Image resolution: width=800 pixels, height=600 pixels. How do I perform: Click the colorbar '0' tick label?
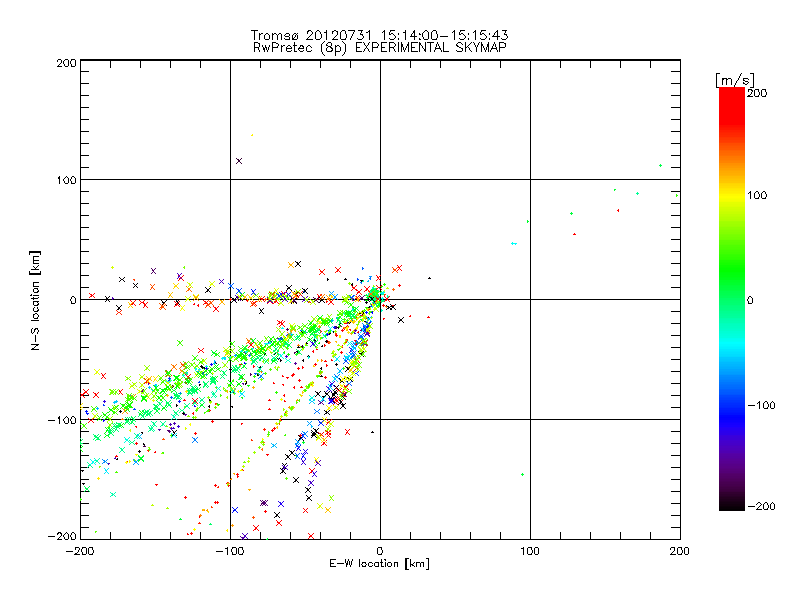(x=750, y=301)
